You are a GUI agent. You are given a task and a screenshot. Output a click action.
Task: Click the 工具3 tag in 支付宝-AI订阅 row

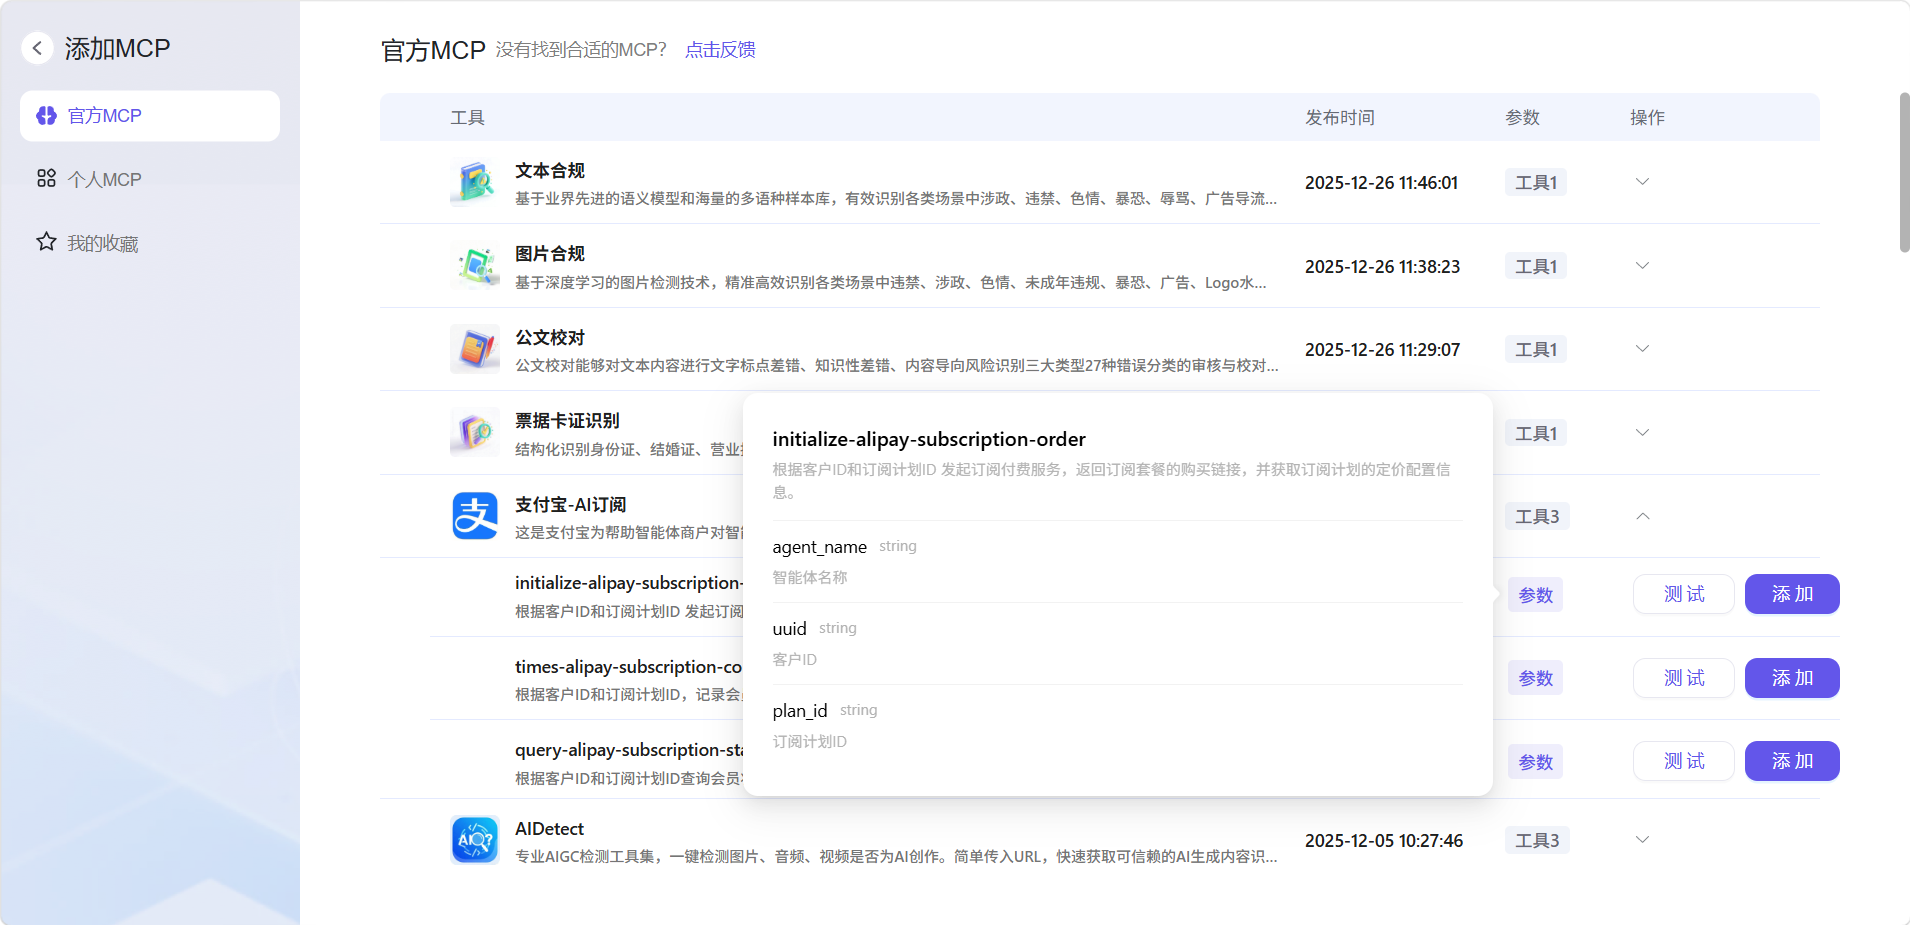(1537, 517)
